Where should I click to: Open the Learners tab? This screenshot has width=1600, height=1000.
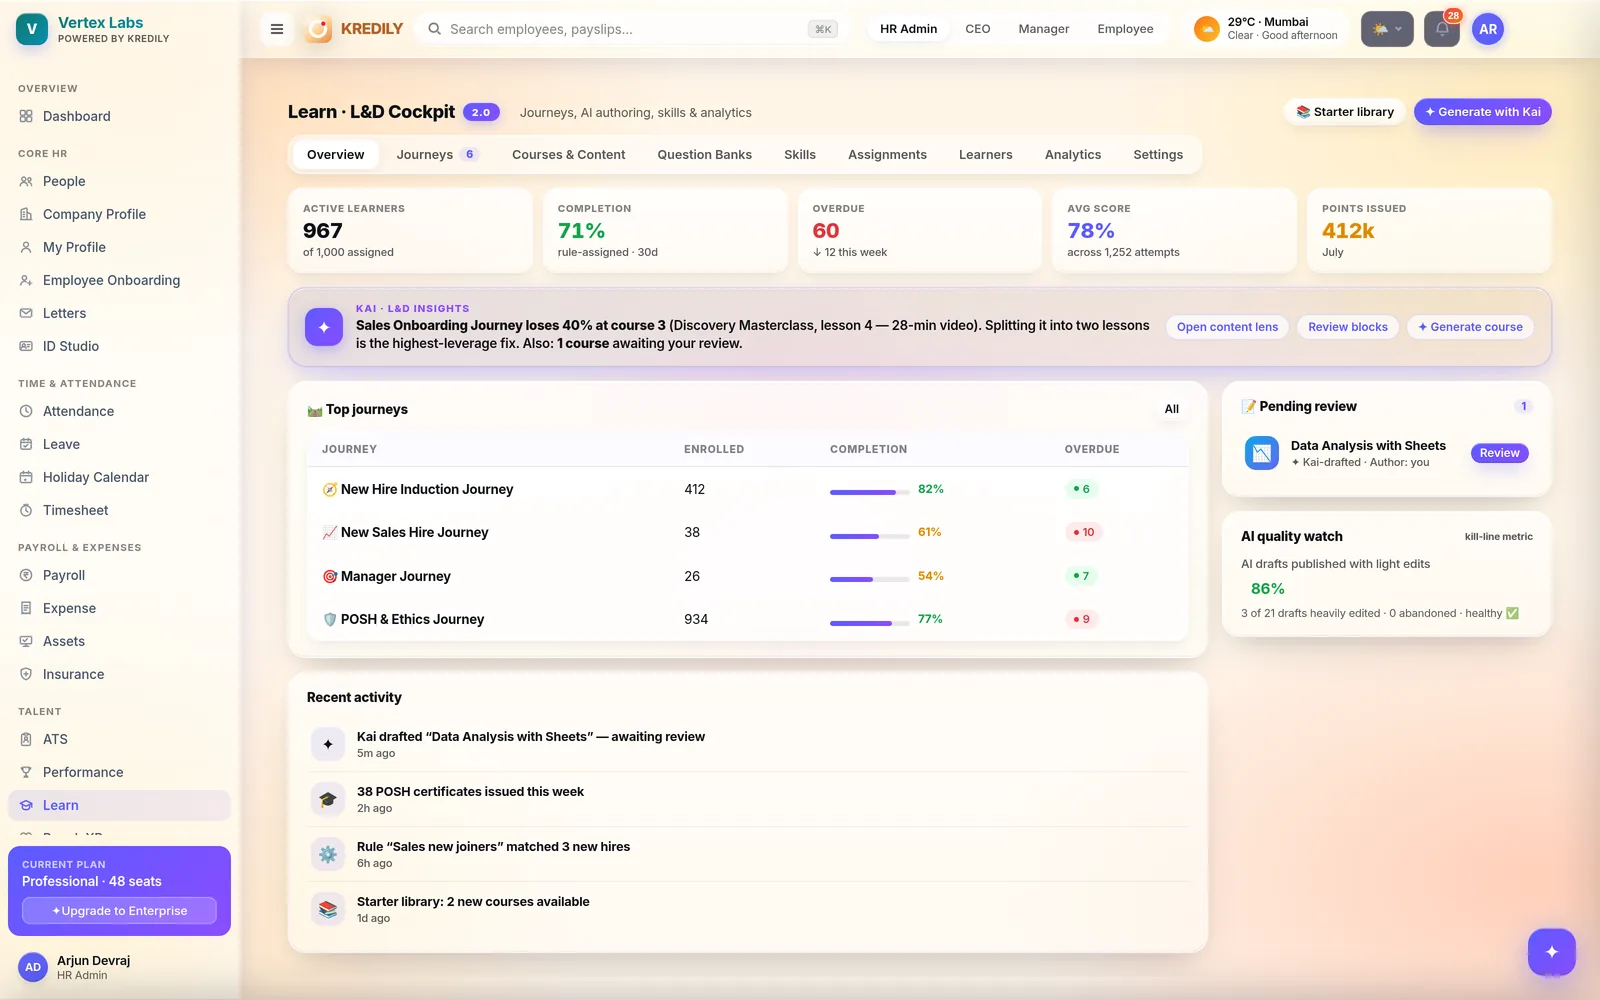[x=986, y=154]
